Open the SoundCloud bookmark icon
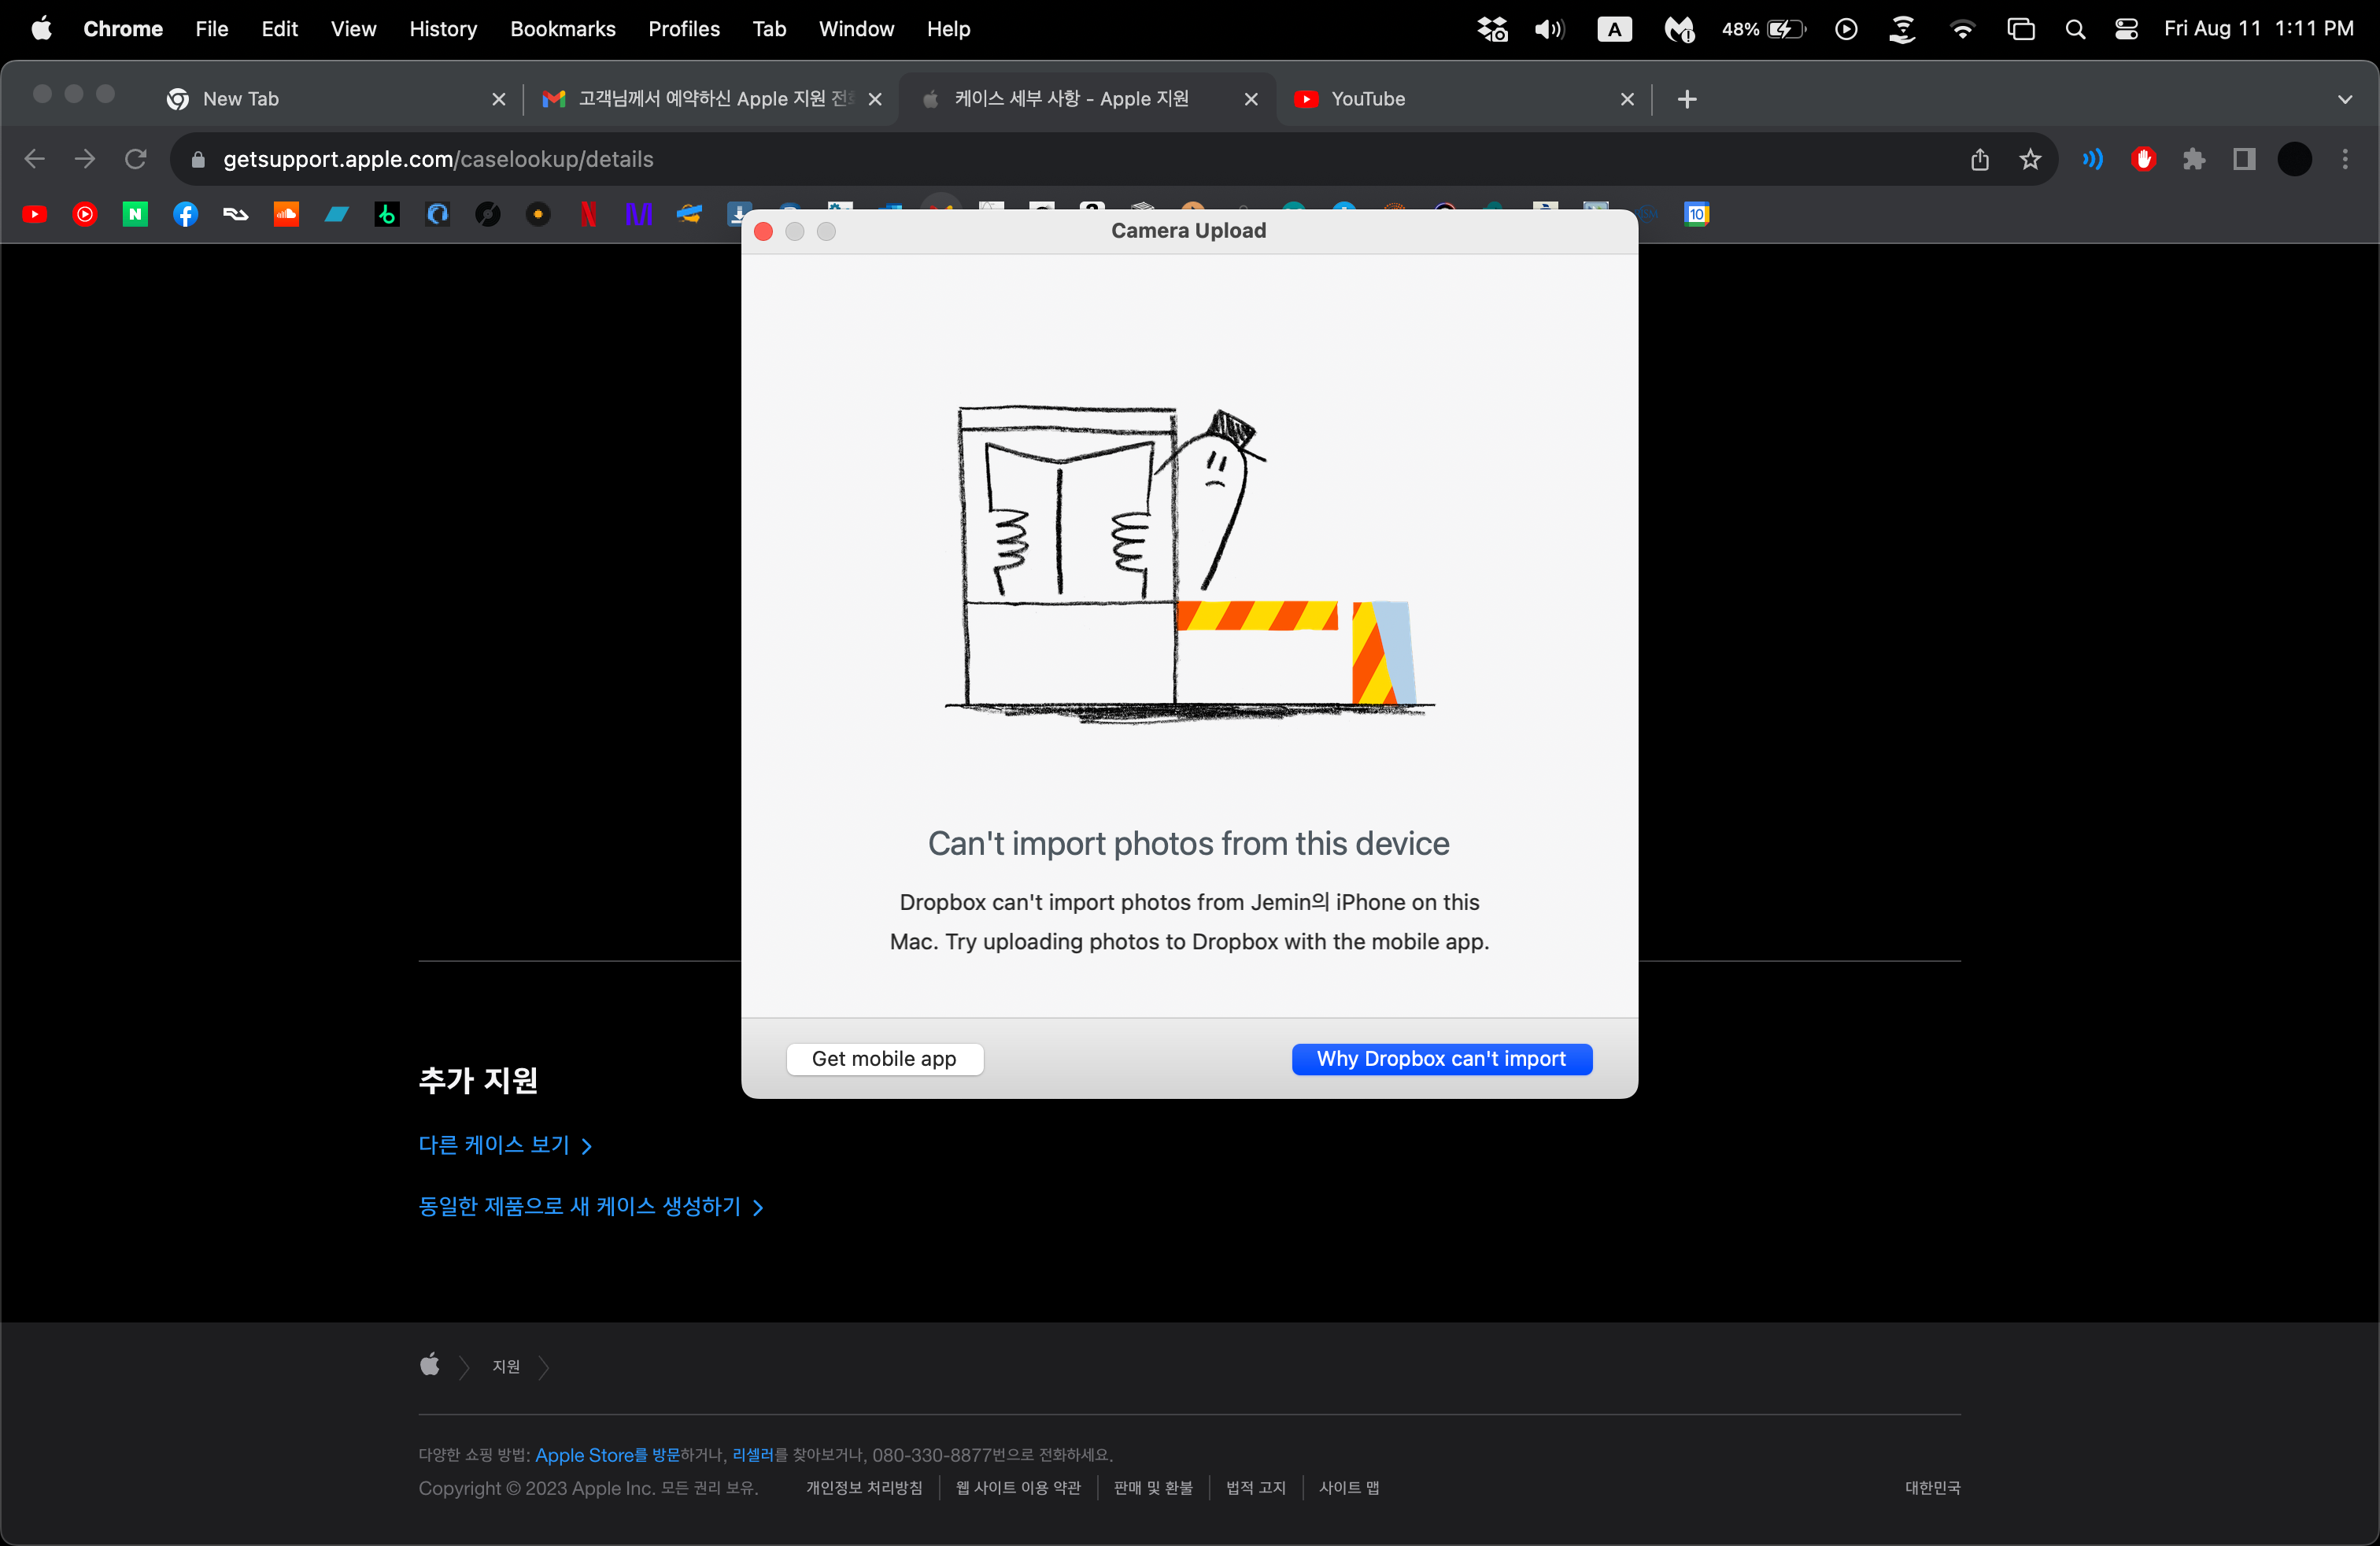The height and width of the screenshot is (1546, 2380). [286, 214]
